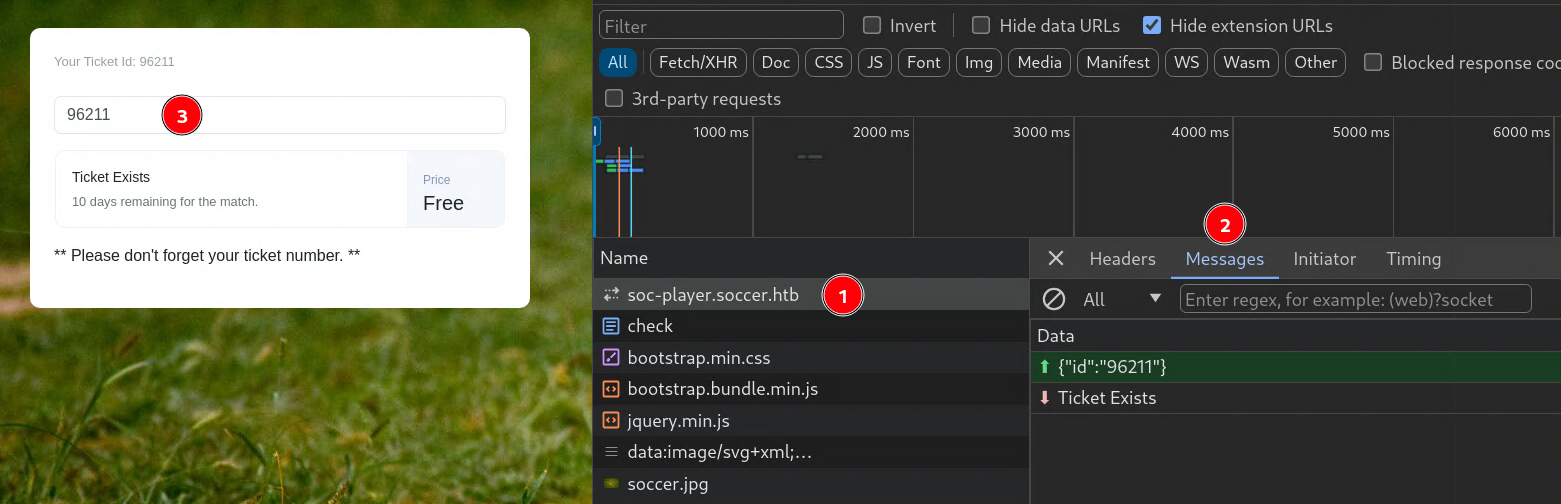Click the WebSocket icon beside soc-player.soccer.htb
This screenshot has height=504, width=1561.
pos(611,295)
